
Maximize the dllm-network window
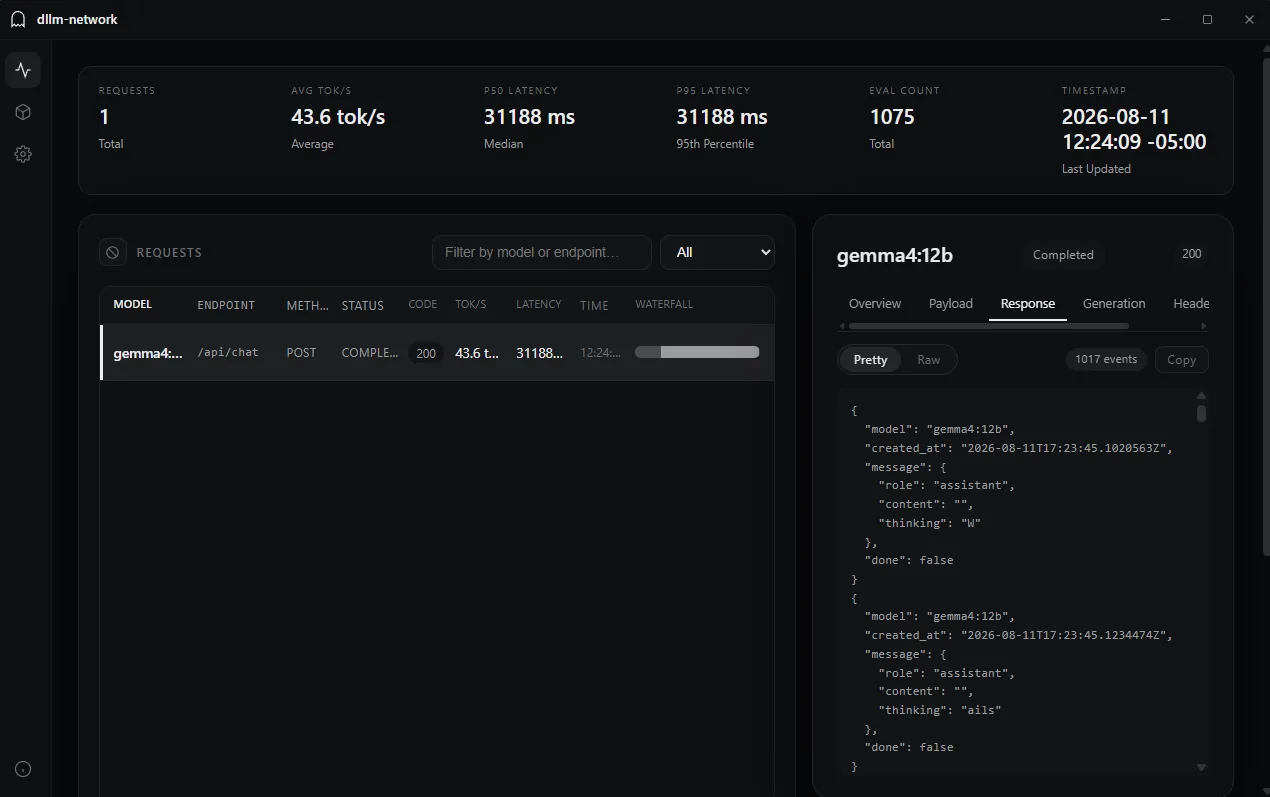click(x=1207, y=19)
